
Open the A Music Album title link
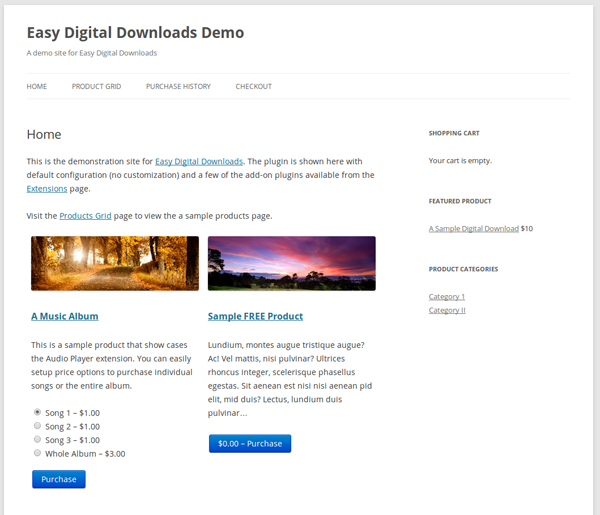pos(65,316)
